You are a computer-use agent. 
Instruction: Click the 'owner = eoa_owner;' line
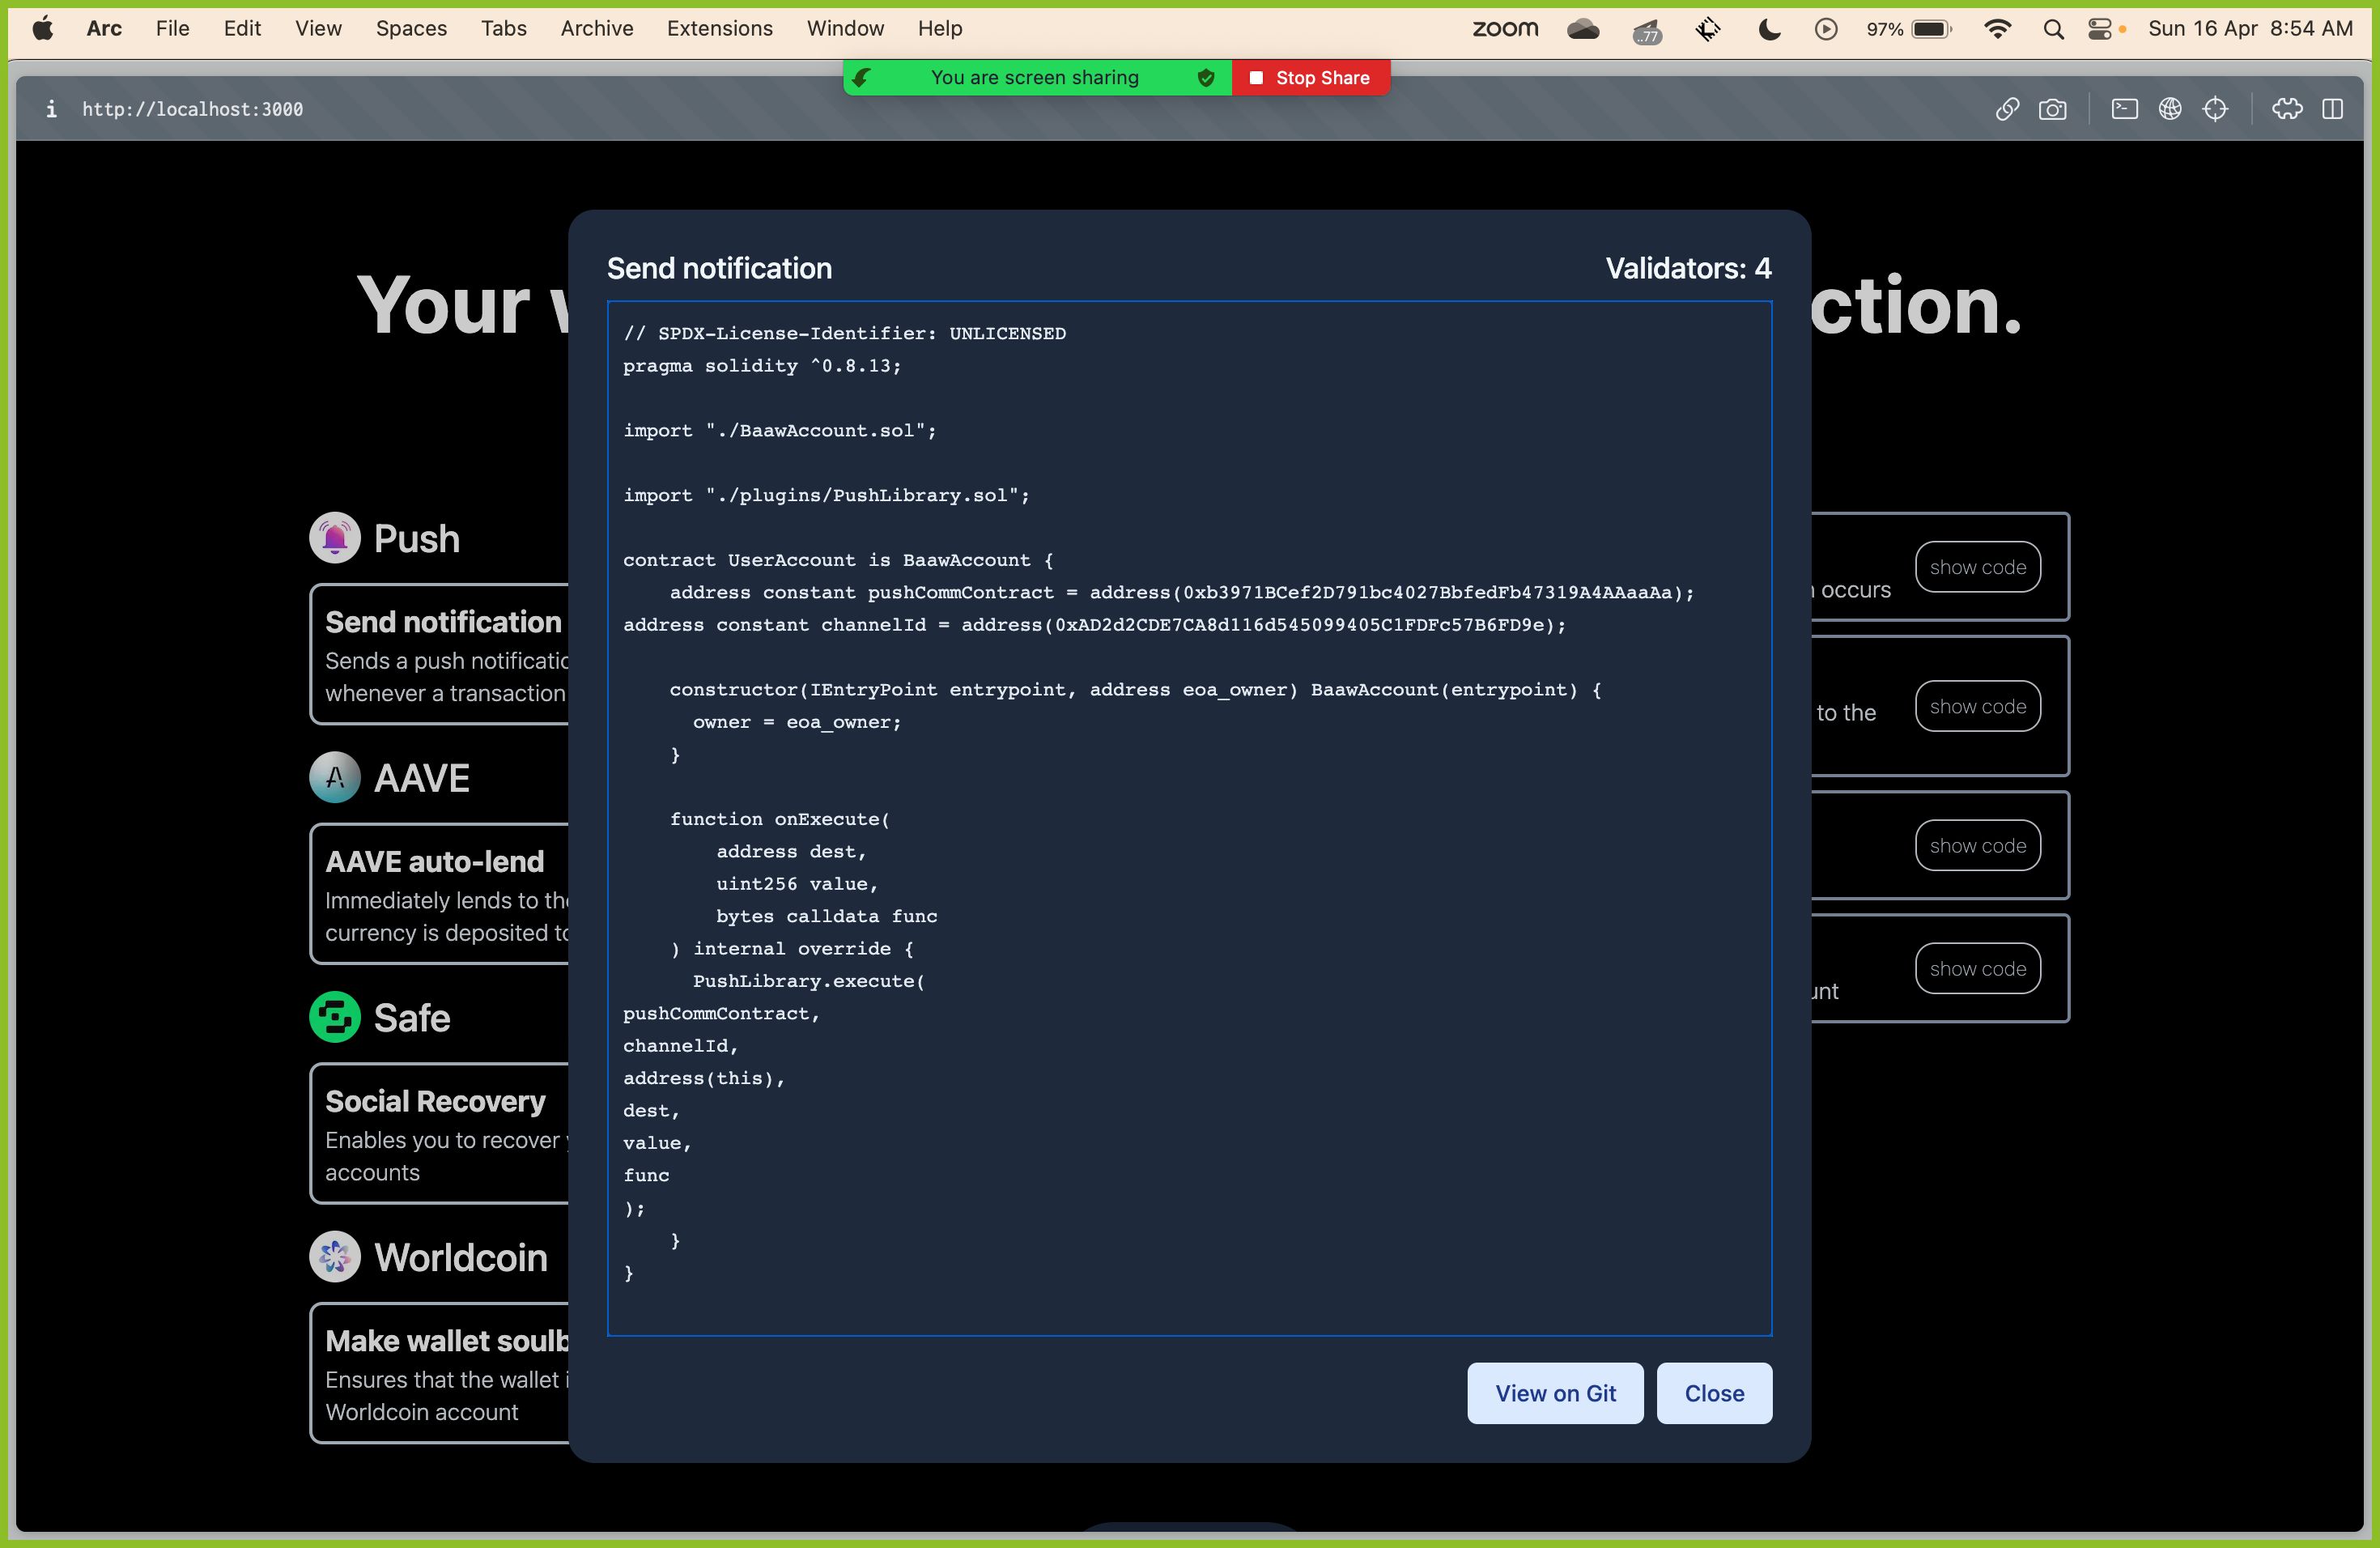(x=797, y=722)
